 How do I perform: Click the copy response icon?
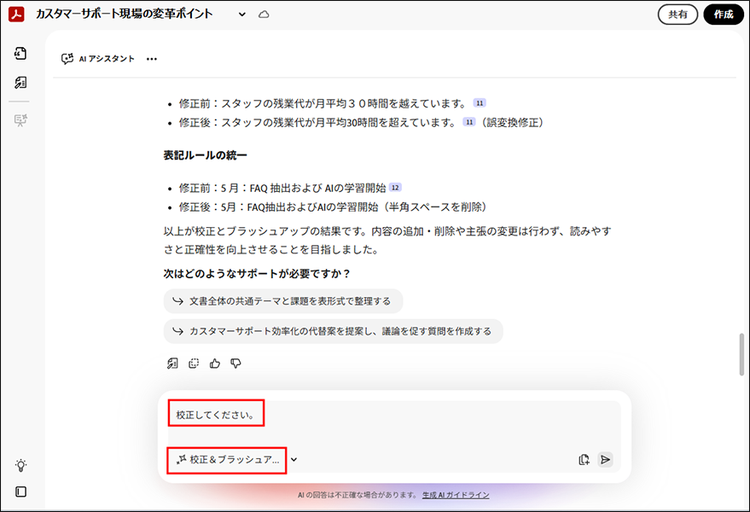[x=194, y=364]
